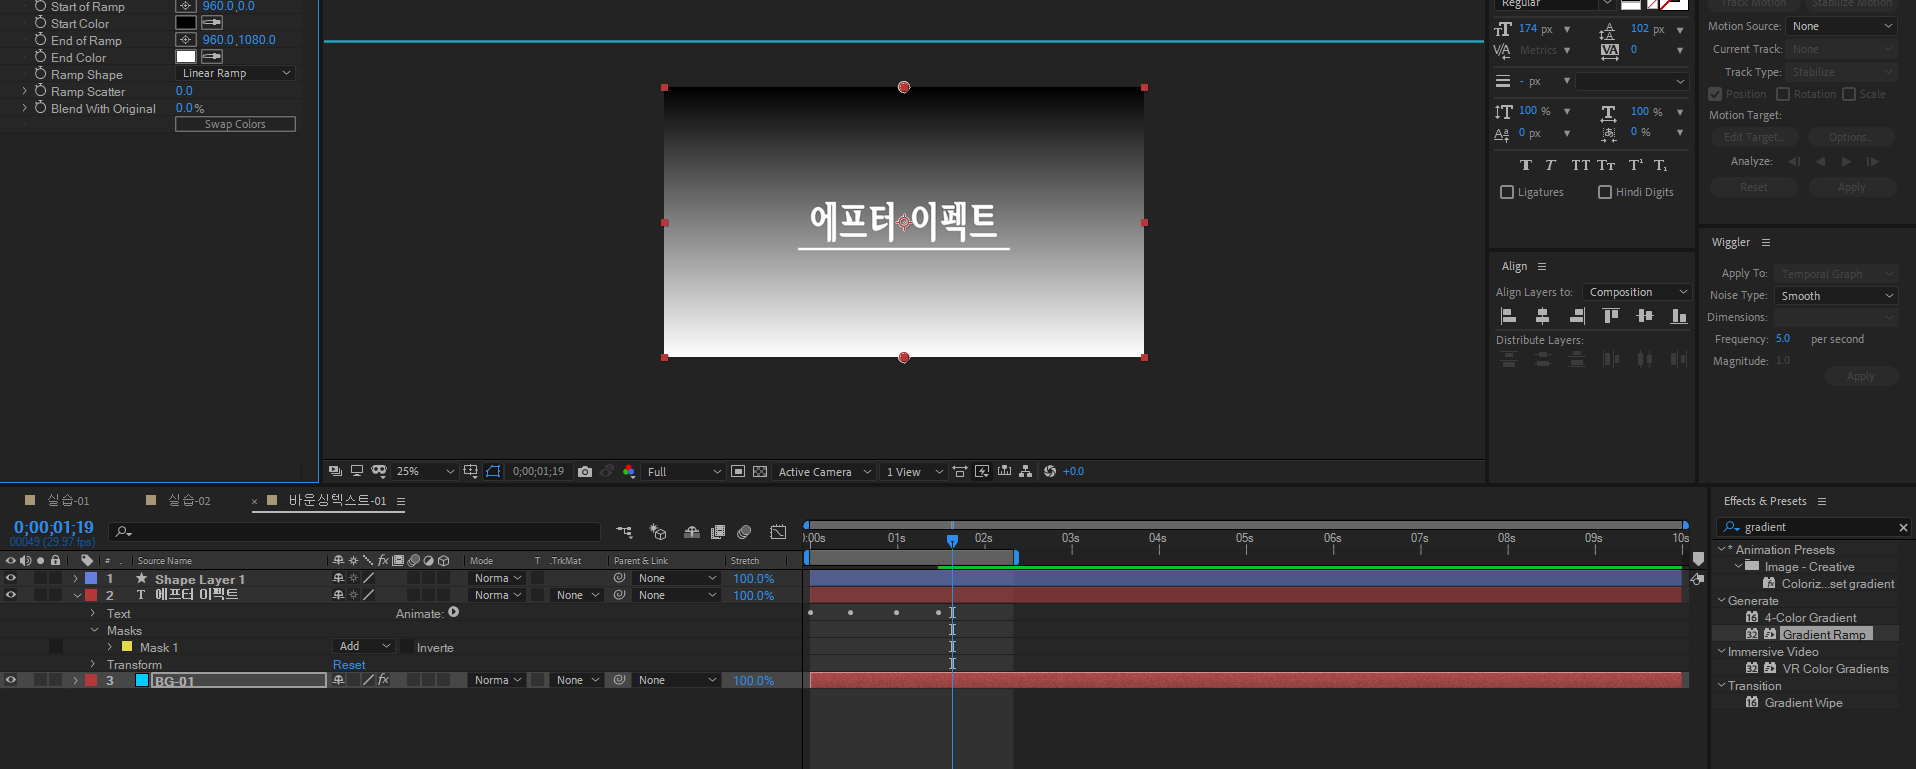This screenshot has width=1916, height=769.
Task: Select the Gradient Wipe transition
Action: tap(1803, 703)
